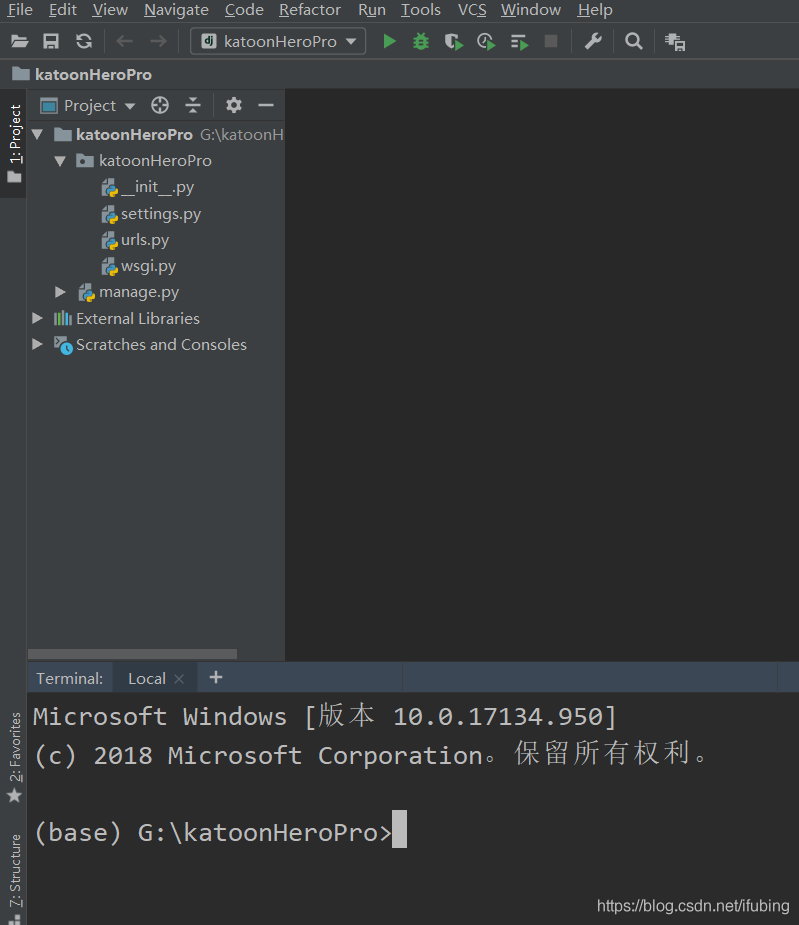The image size is (799, 925).
Task: Select wsgi.py in project tree
Action: [x=148, y=265]
